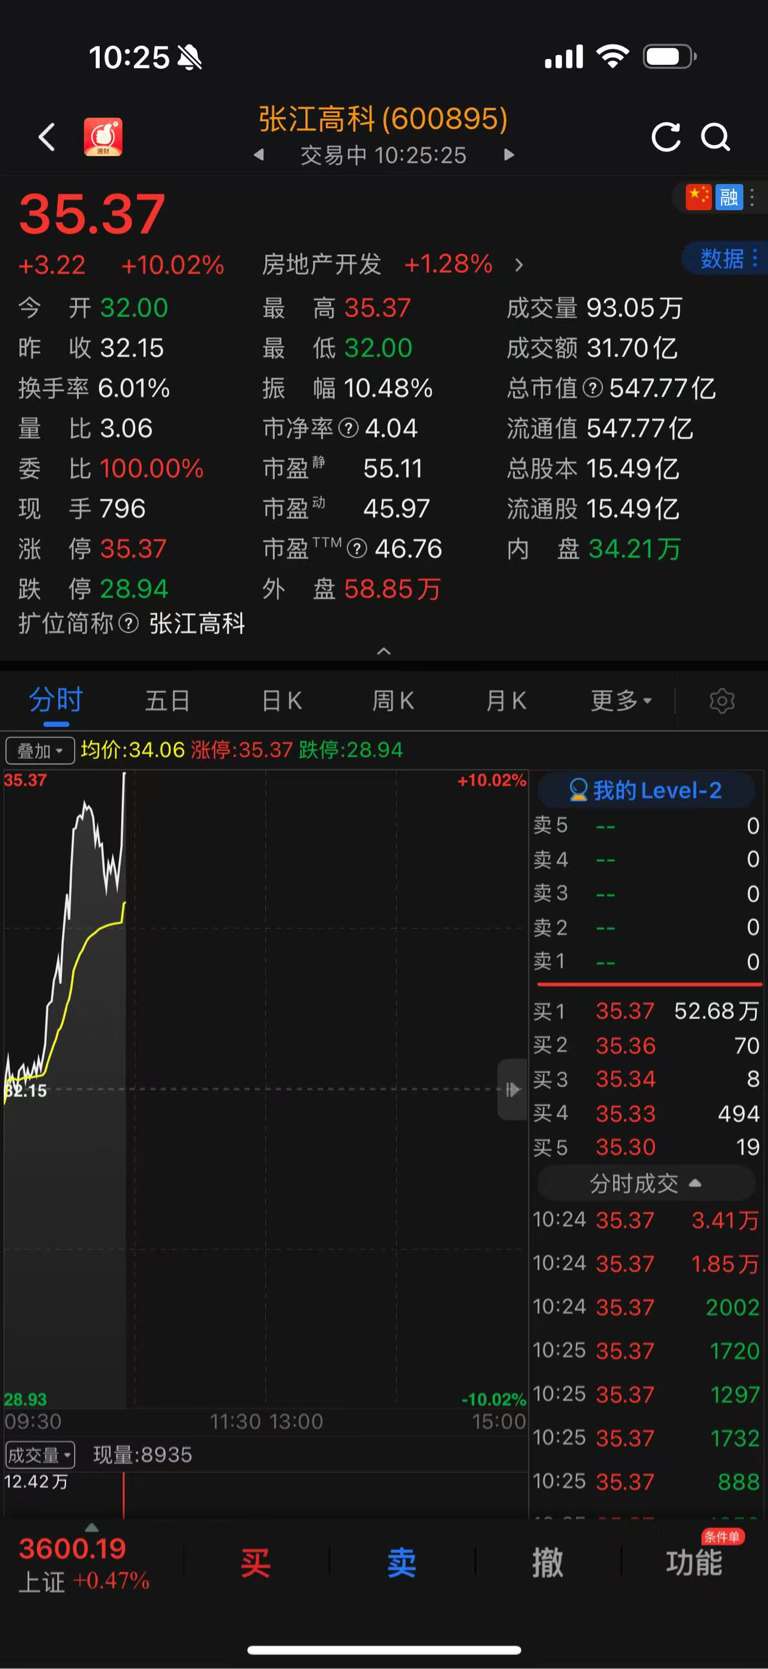Tap the red volume bar chart
The width and height of the screenshot is (768, 1669).
(124, 1496)
